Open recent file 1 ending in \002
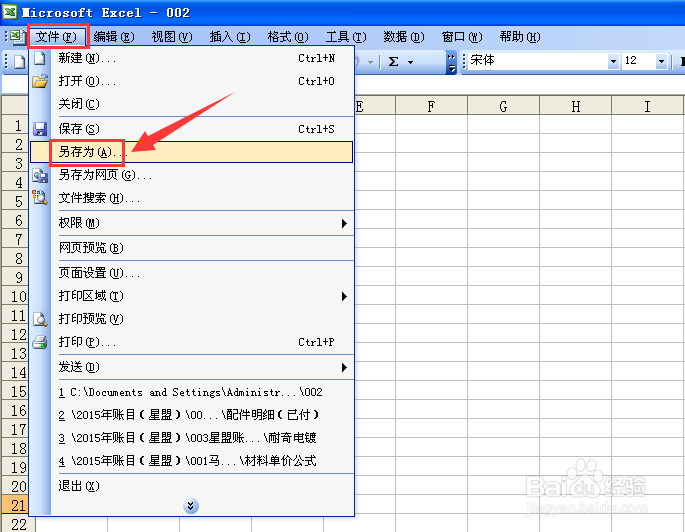This screenshot has height=532, width=685. pos(192,392)
